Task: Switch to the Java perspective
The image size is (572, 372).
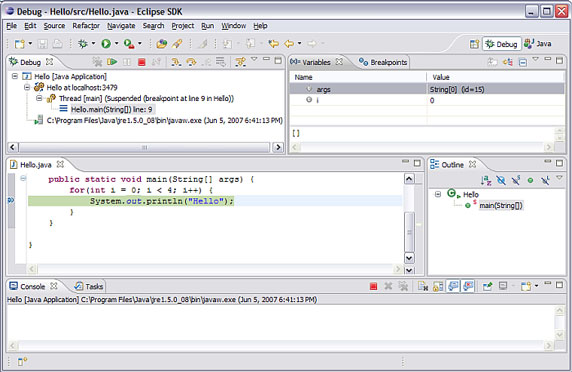Action: coord(538,44)
